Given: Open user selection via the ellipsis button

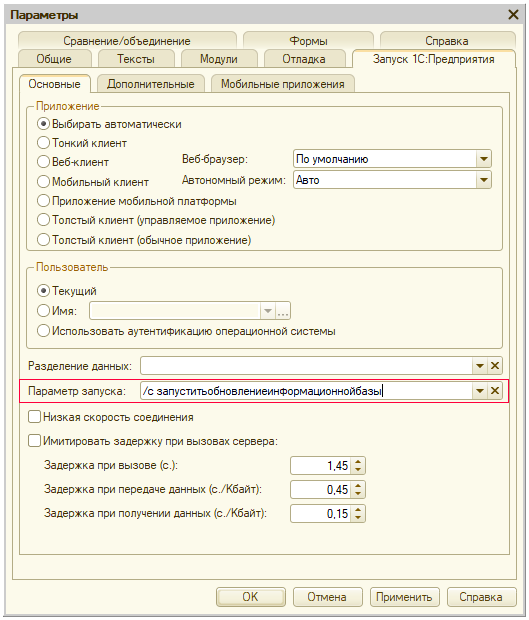Looking at the screenshot, I should coord(283,311).
